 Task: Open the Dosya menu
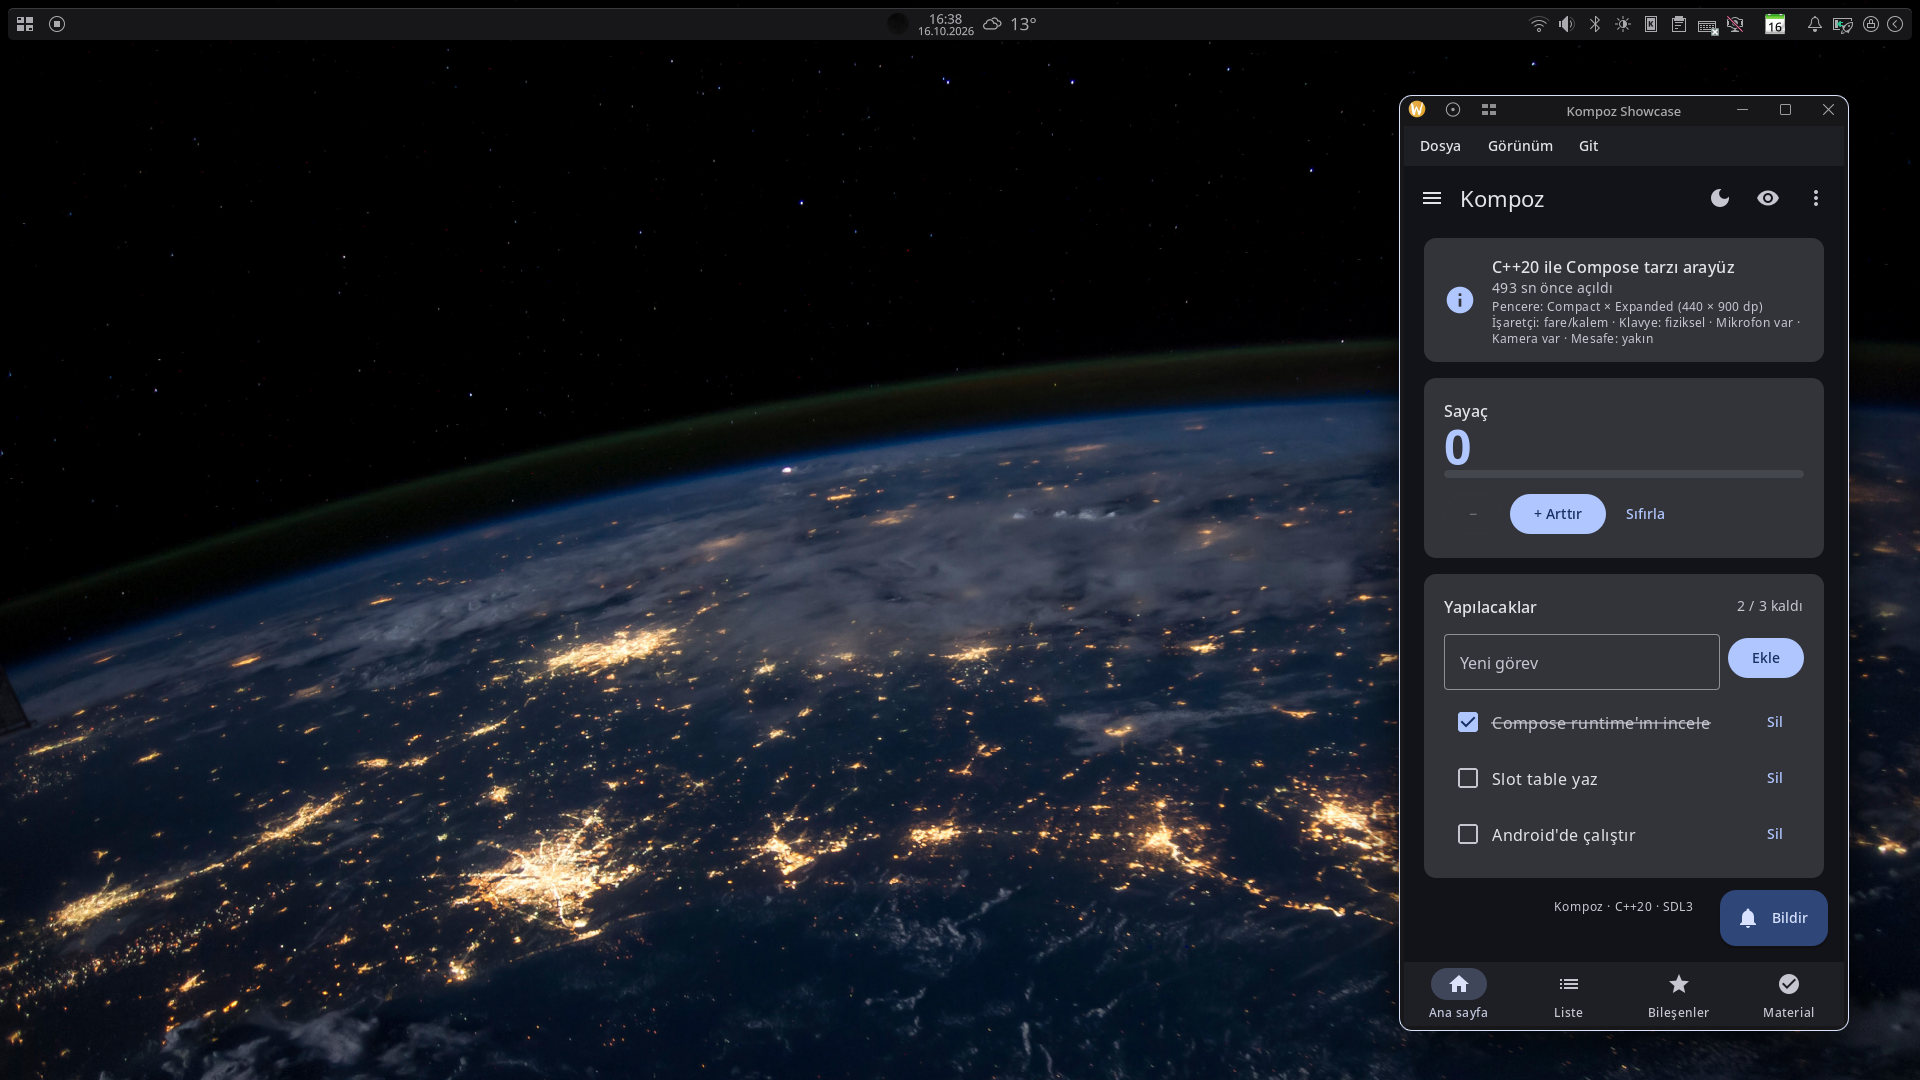pyautogui.click(x=1440, y=146)
